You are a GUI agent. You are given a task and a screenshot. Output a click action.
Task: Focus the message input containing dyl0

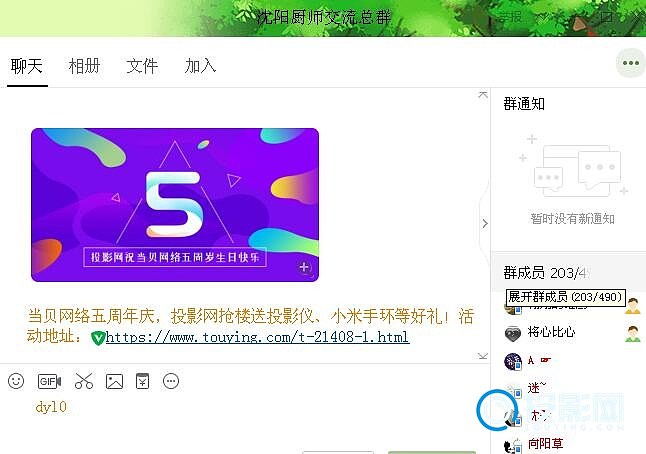tap(243, 422)
